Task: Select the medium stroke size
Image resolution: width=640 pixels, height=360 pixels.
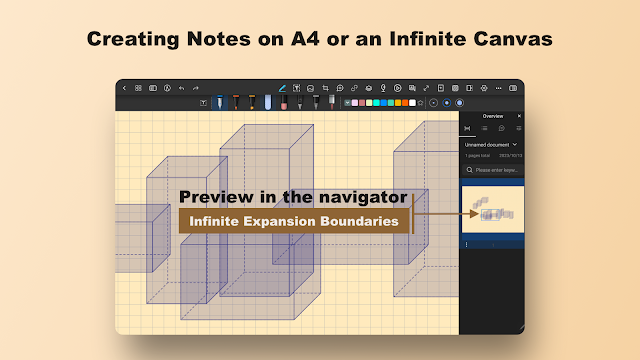Action: [x=447, y=103]
